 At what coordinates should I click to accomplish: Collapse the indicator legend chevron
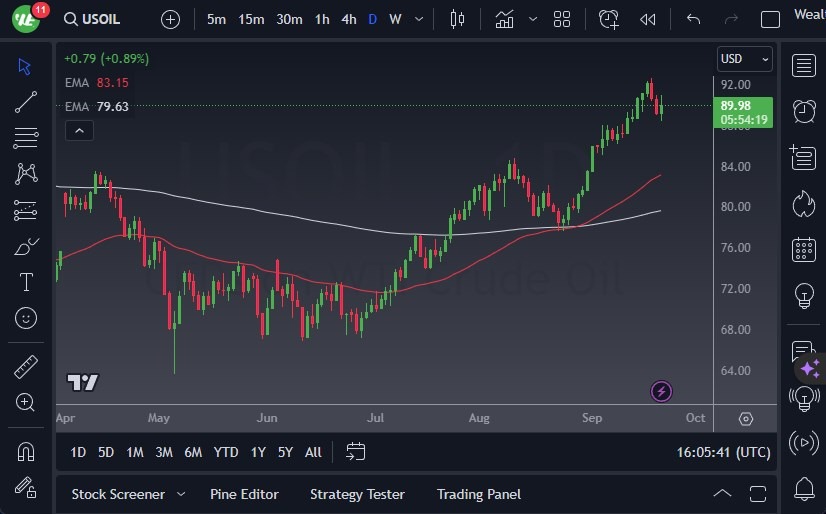click(79, 130)
